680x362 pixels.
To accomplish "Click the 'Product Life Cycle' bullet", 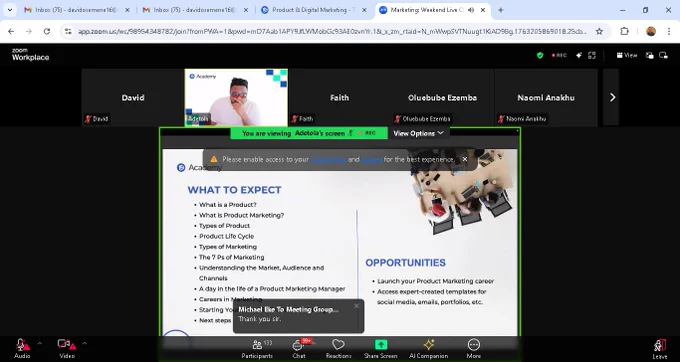I will coord(226,236).
